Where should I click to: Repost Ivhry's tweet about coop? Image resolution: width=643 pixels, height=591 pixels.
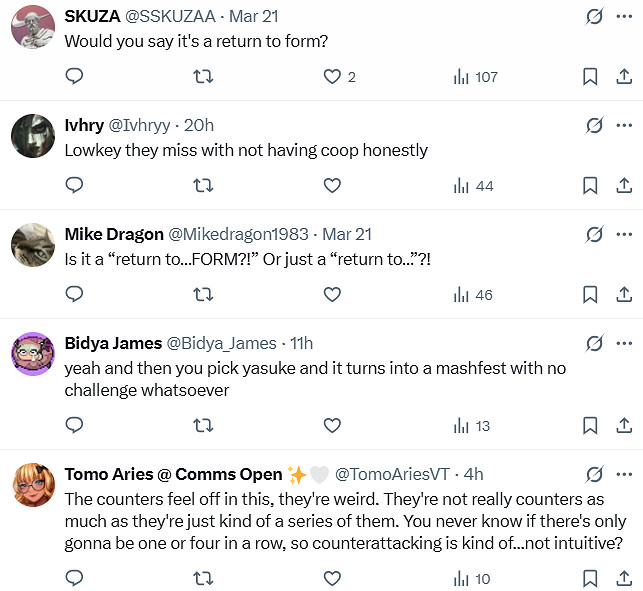[x=203, y=185]
